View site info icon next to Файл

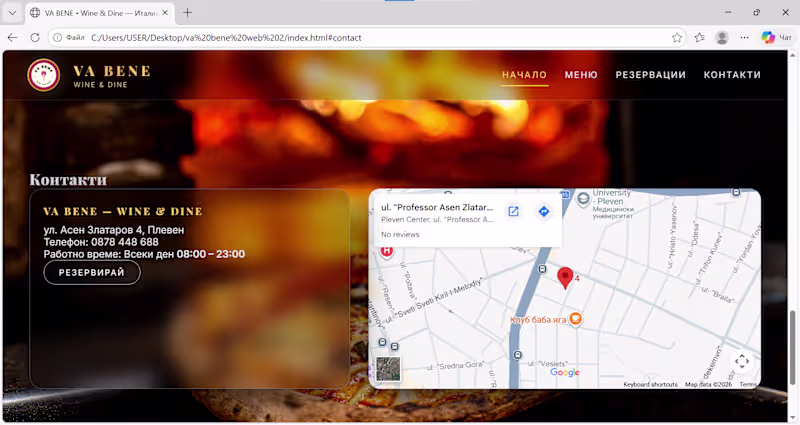[x=58, y=37]
